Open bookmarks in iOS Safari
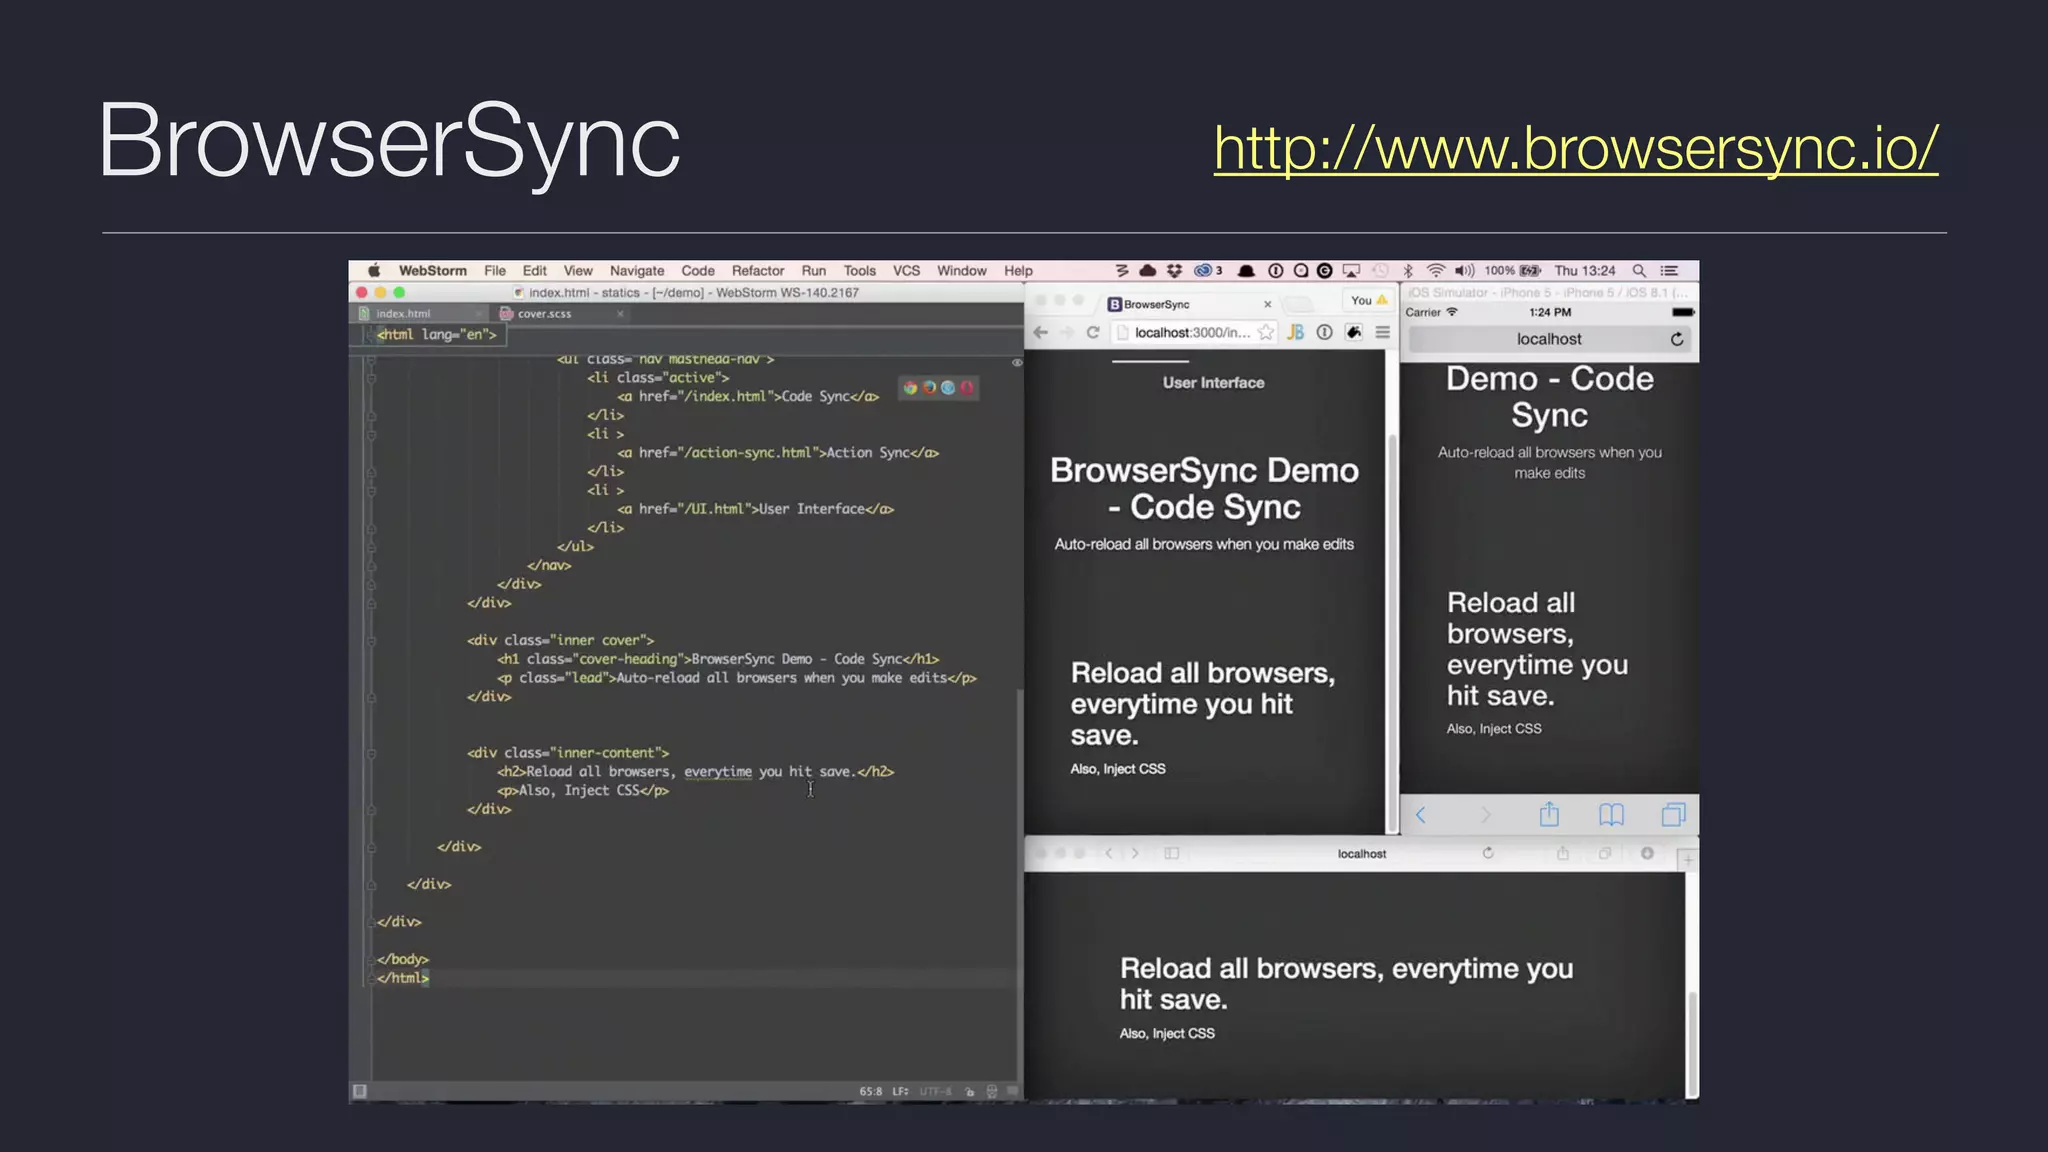This screenshot has width=2048, height=1152. (1611, 815)
